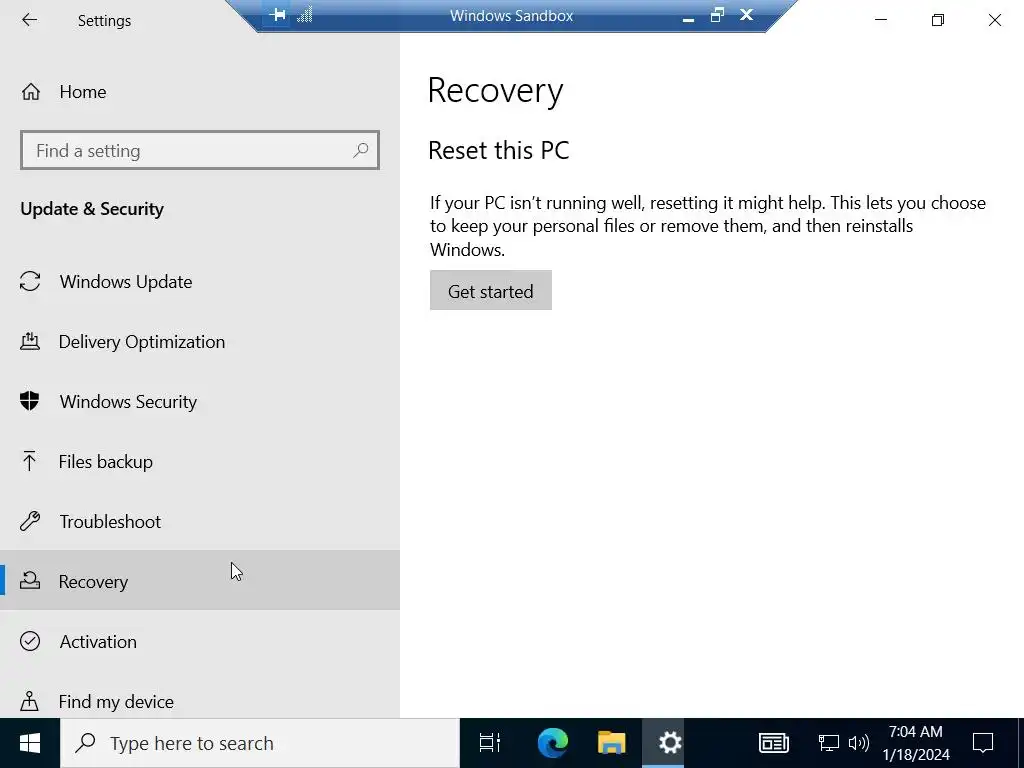The width and height of the screenshot is (1024, 768).
Task: Focus the Find a setting search box
Action: point(200,150)
